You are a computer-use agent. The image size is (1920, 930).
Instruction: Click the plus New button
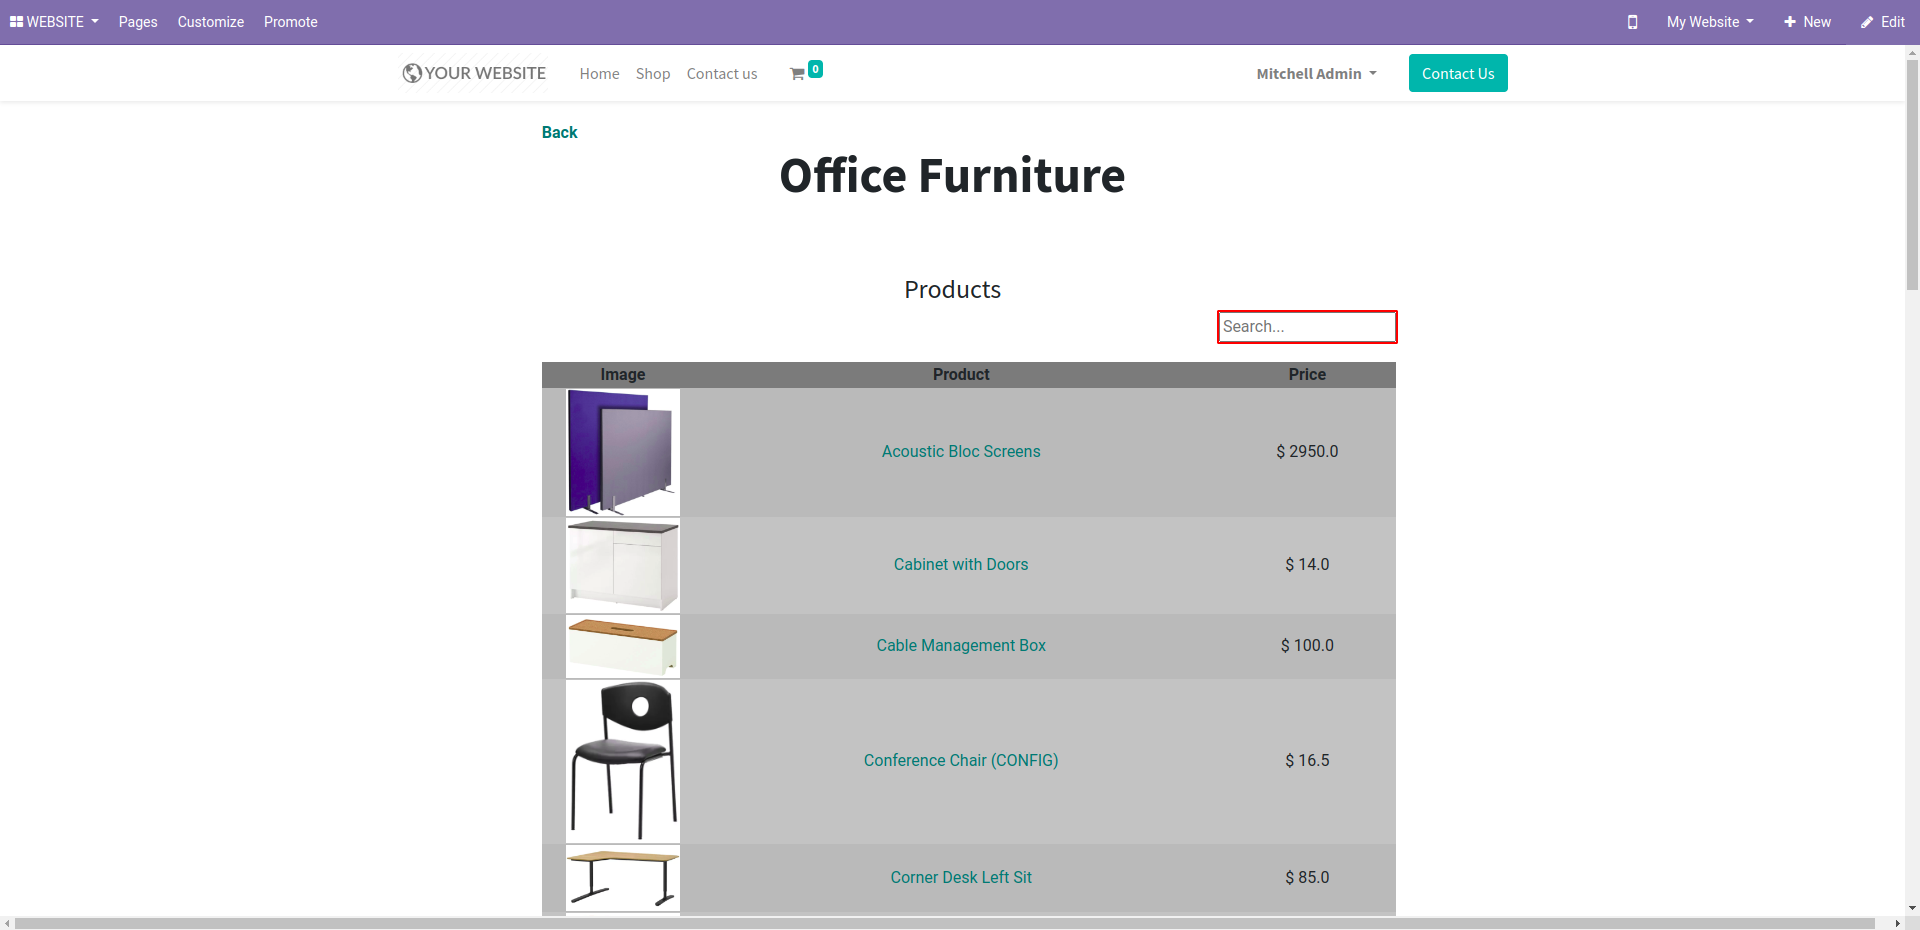1807,22
